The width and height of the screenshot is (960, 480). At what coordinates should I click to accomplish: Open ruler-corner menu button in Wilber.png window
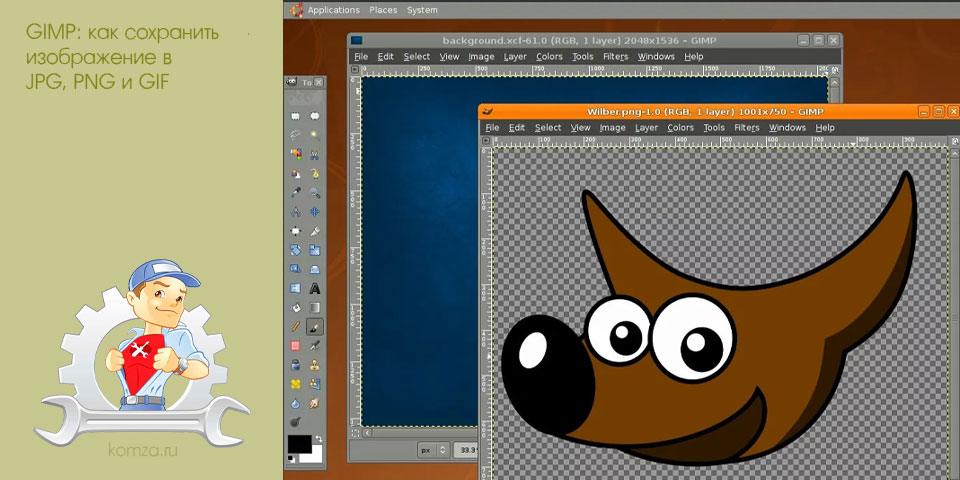[486, 141]
